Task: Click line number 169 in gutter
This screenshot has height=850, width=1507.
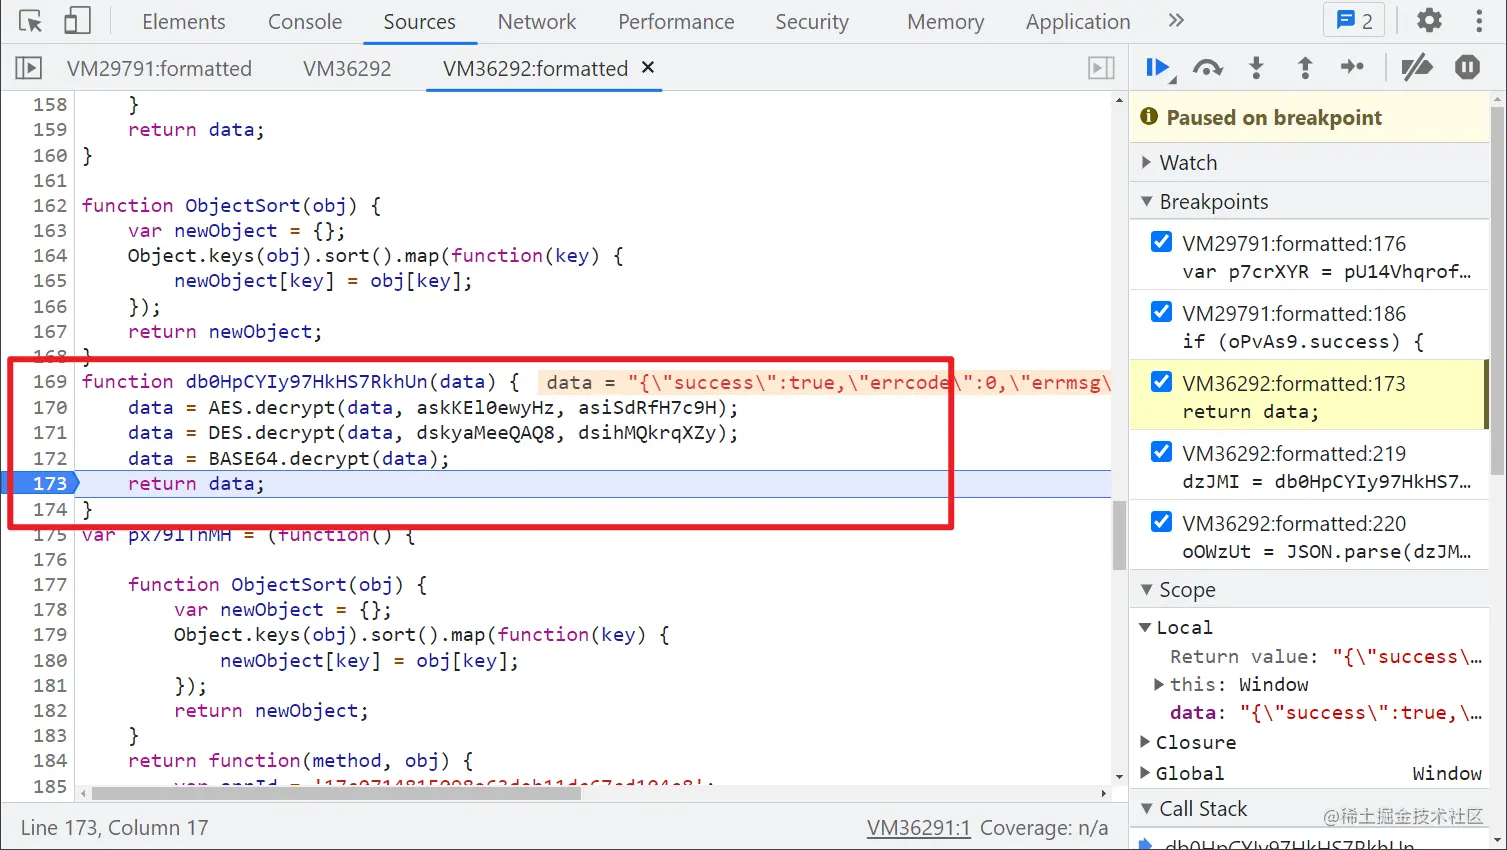Action: coord(50,381)
